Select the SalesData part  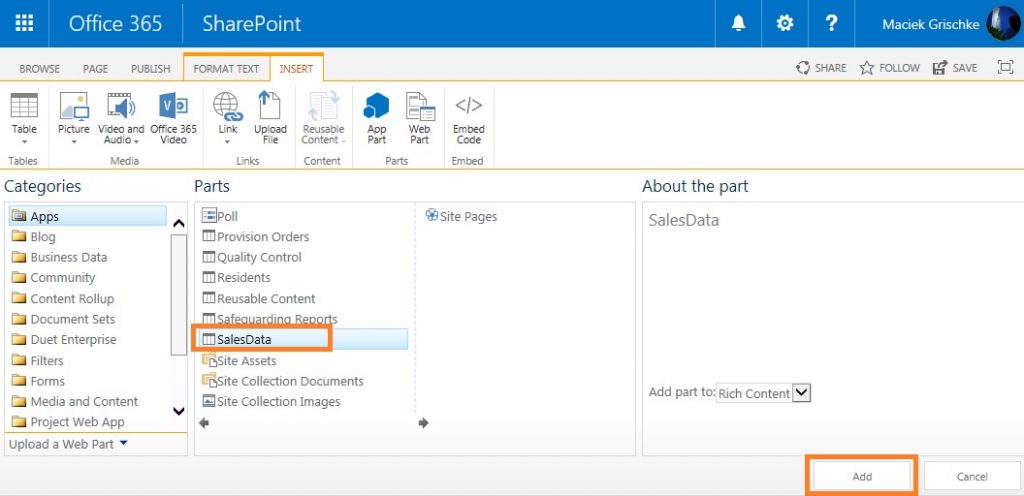(302, 339)
